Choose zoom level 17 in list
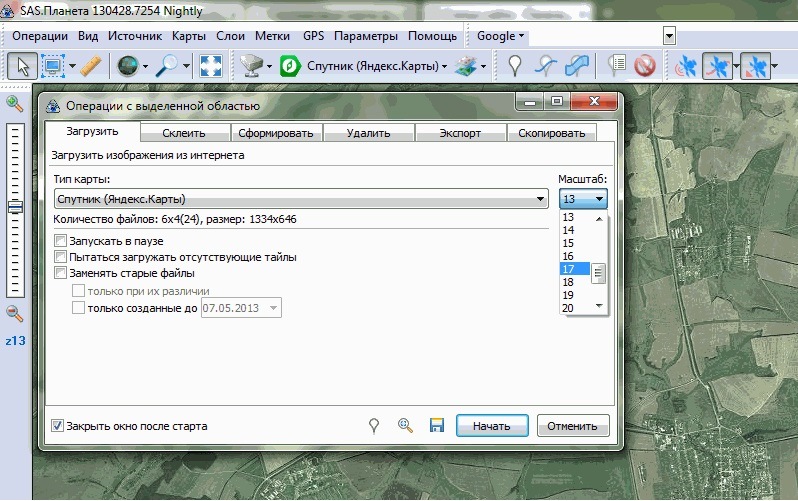 [x=575, y=269]
